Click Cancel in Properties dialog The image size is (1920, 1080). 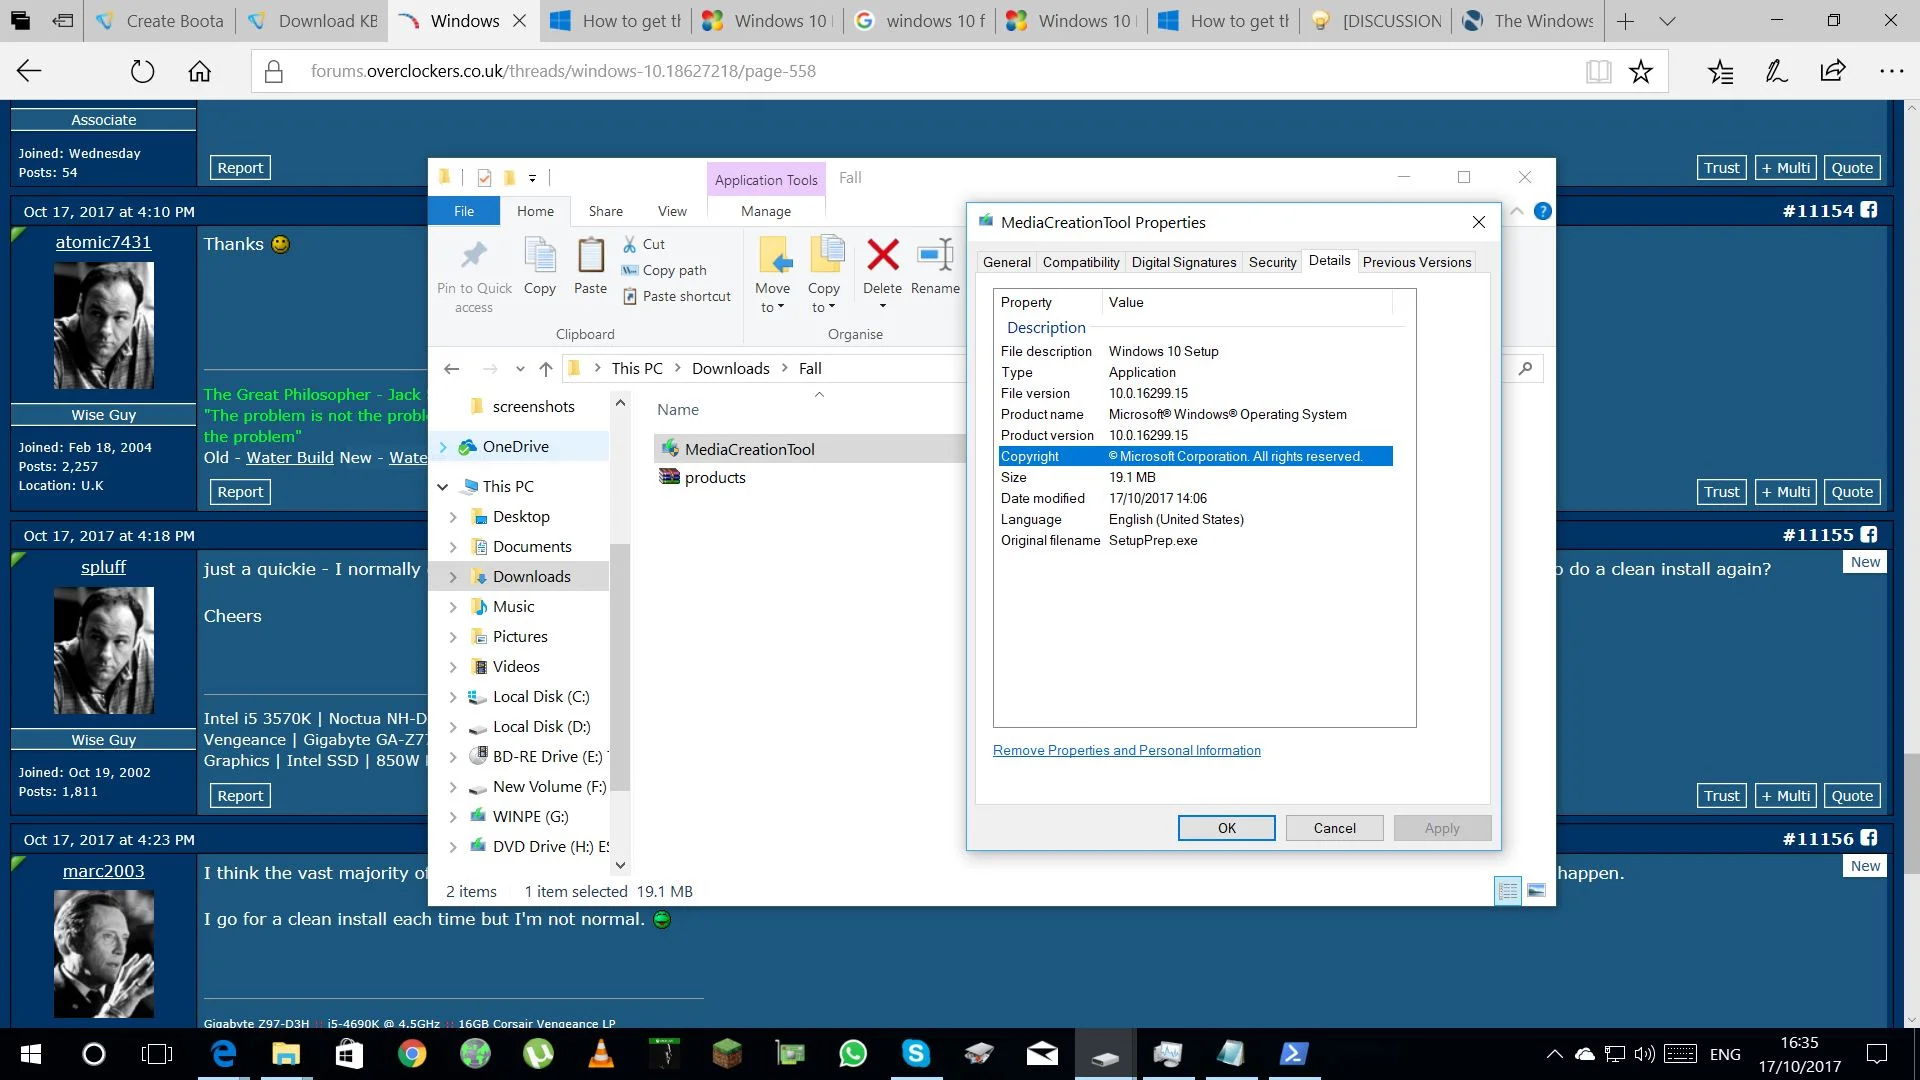pyautogui.click(x=1334, y=828)
